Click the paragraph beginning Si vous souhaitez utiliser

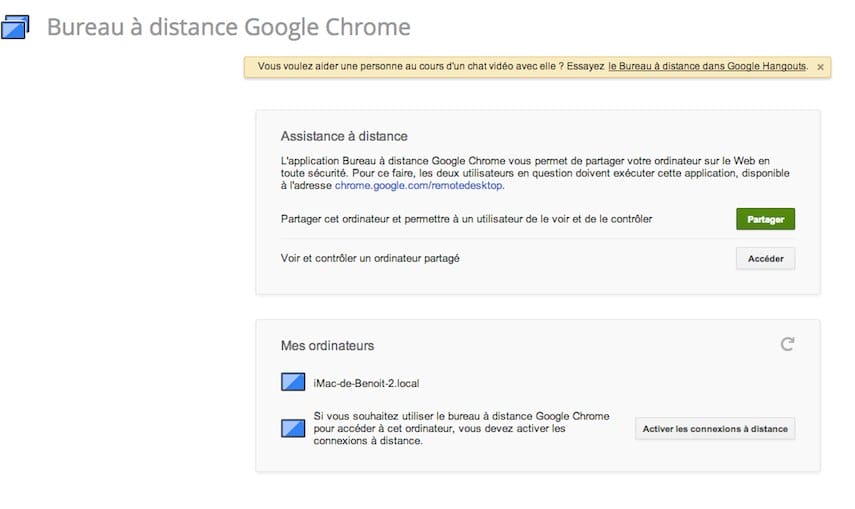point(461,428)
